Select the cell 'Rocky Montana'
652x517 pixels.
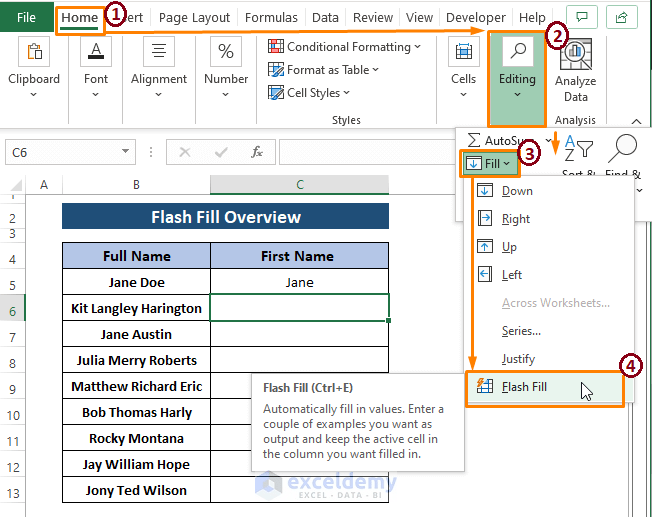tap(136, 438)
